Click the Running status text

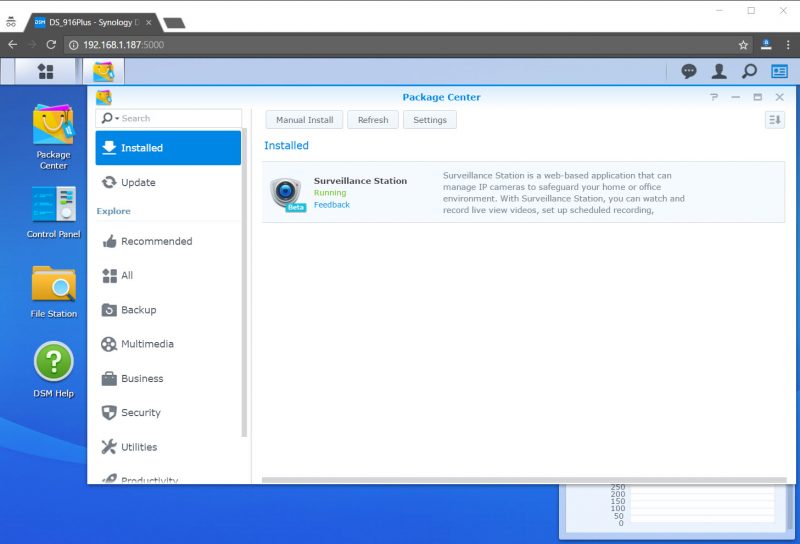(330, 193)
